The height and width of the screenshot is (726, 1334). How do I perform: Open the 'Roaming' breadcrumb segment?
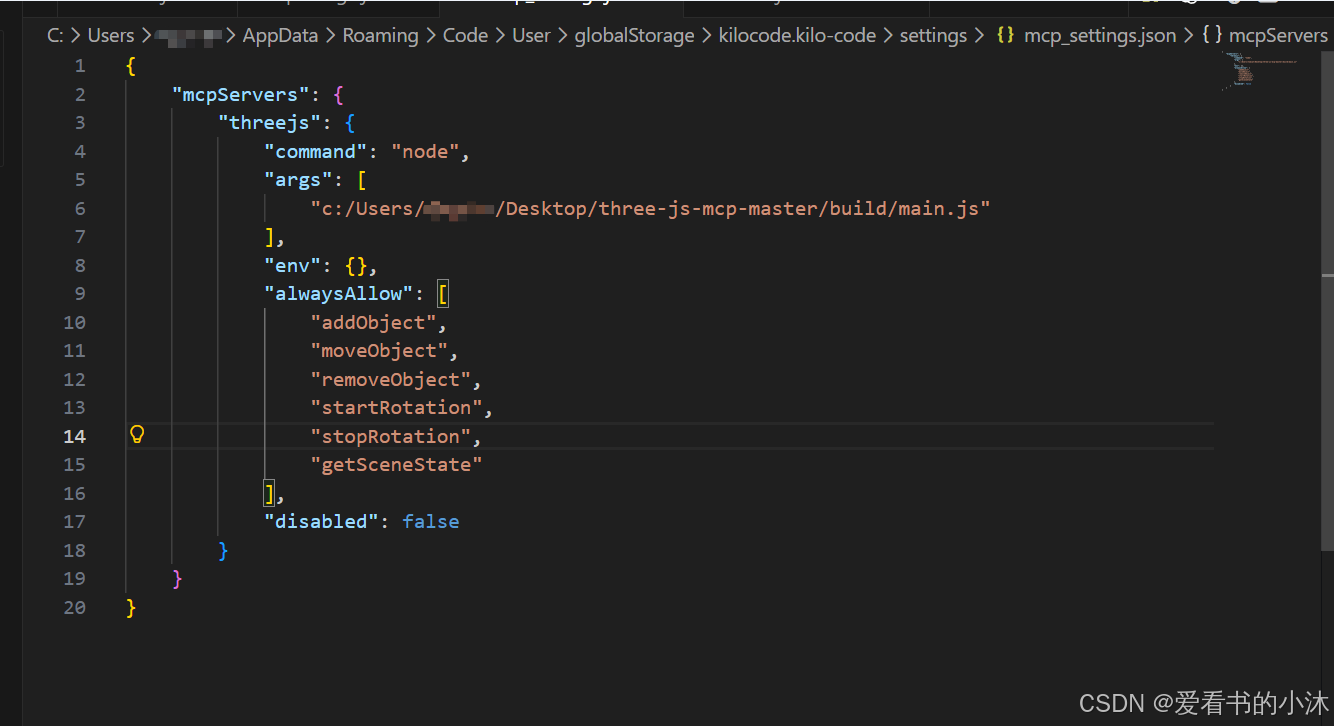380,35
